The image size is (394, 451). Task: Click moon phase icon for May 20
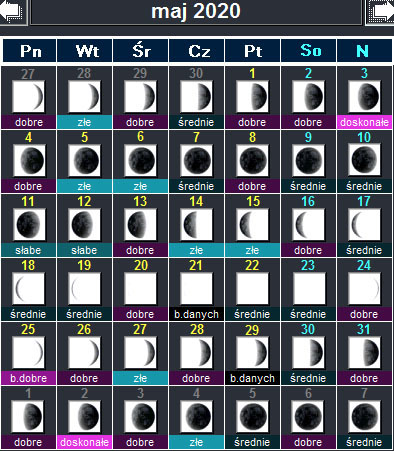[140, 288]
